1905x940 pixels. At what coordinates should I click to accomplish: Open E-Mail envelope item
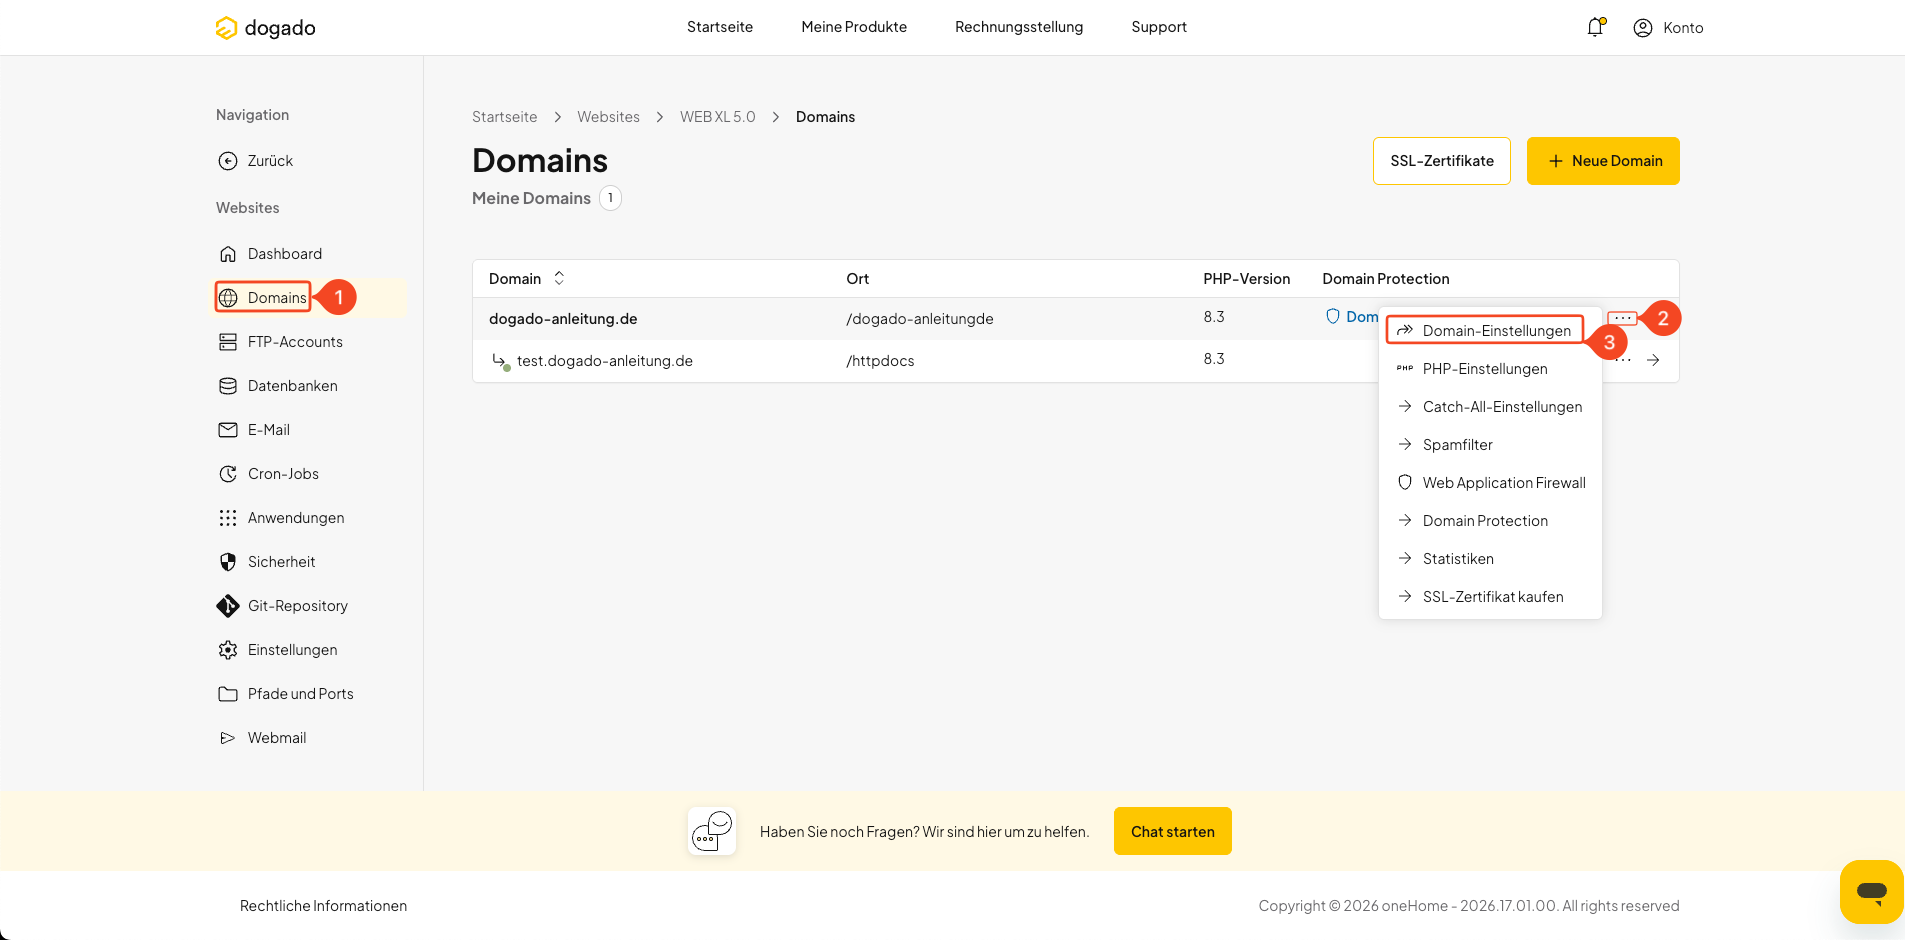254,430
